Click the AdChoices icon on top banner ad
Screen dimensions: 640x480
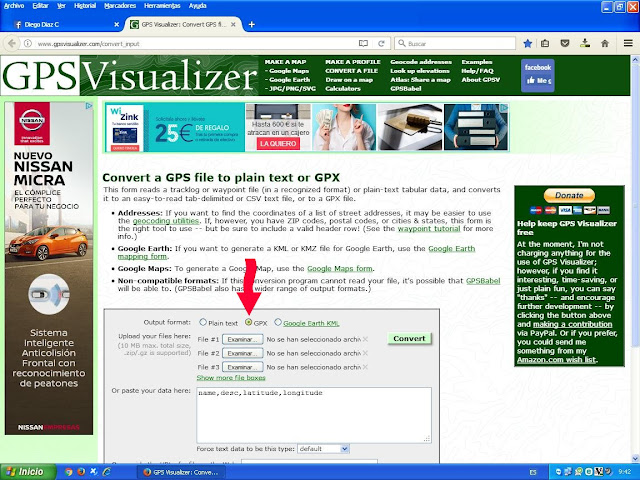504,107
